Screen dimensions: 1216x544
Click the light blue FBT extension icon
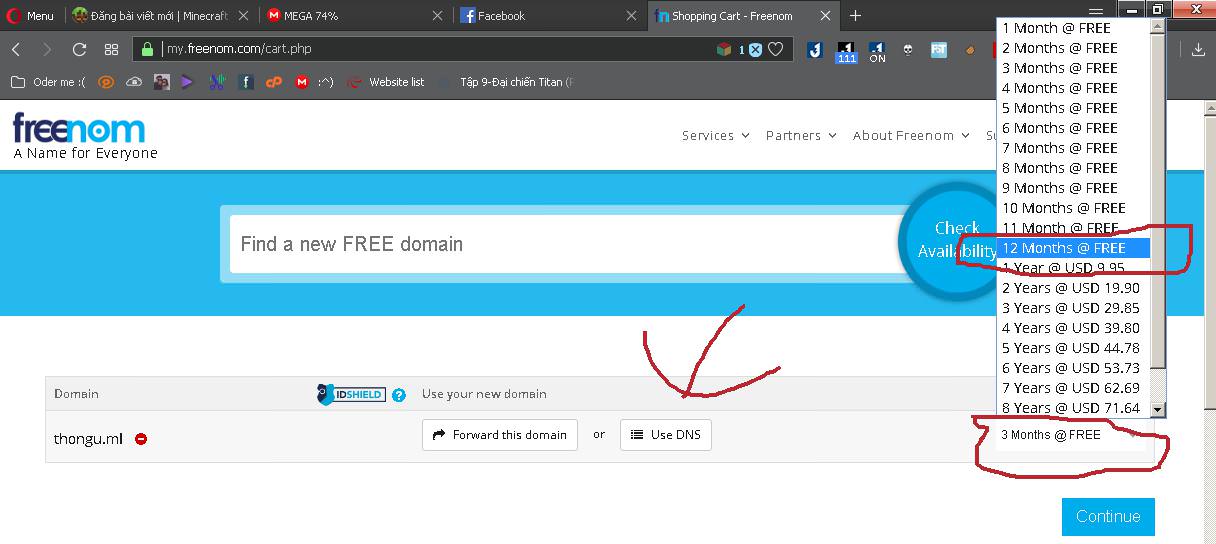938,49
